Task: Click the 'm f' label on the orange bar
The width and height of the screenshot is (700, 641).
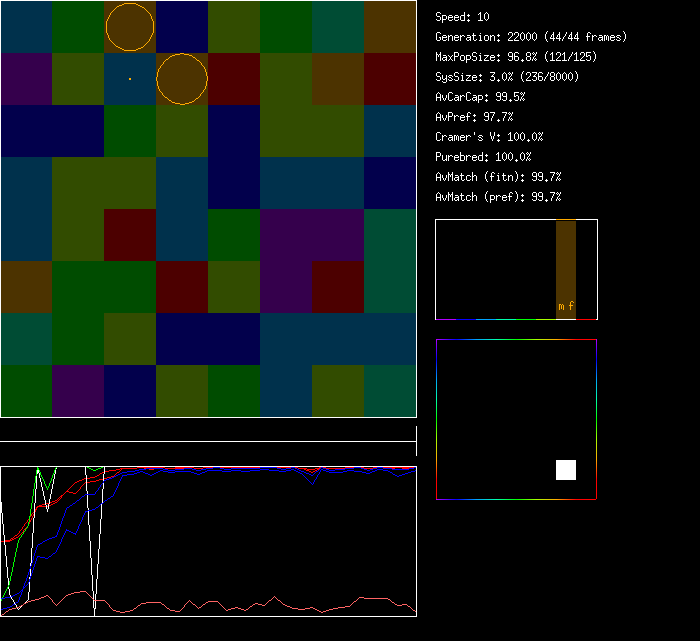Action: click(x=566, y=306)
